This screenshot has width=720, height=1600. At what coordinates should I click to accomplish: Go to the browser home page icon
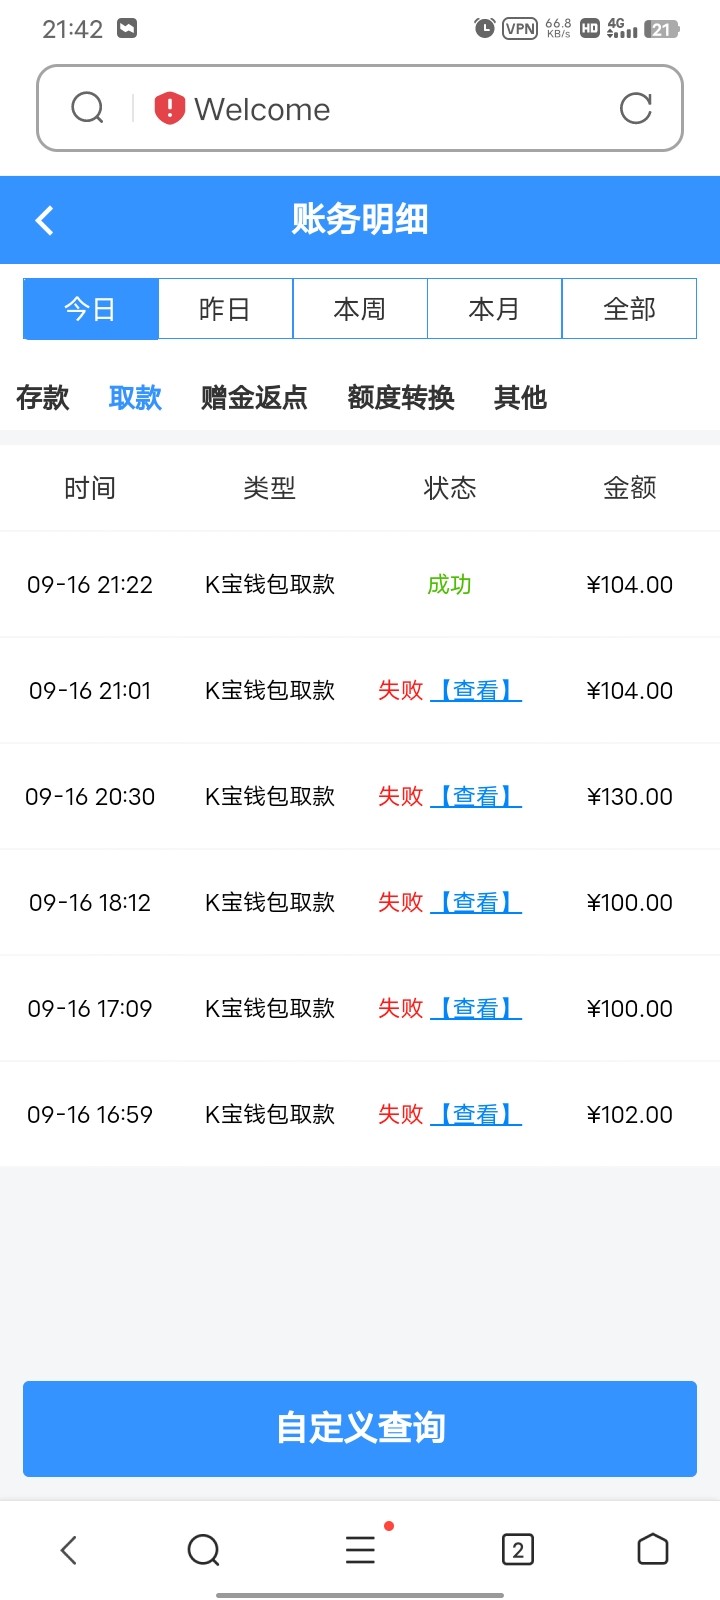pos(652,1549)
